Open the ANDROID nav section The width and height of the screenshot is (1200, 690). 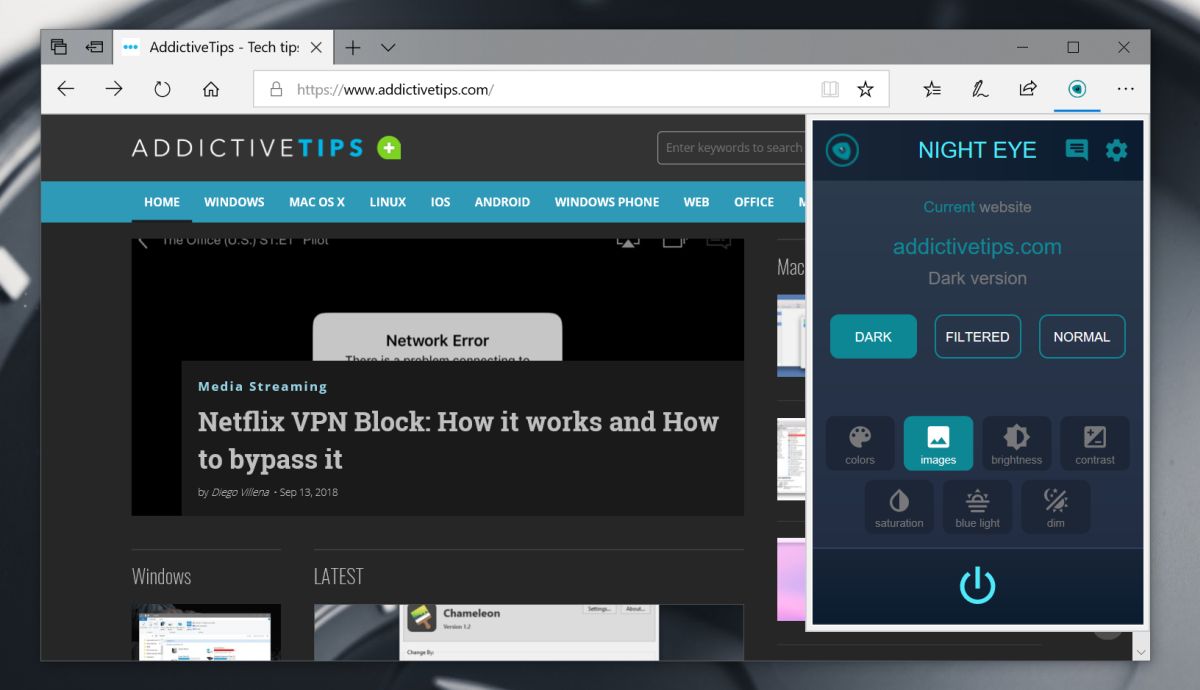click(502, 202)
